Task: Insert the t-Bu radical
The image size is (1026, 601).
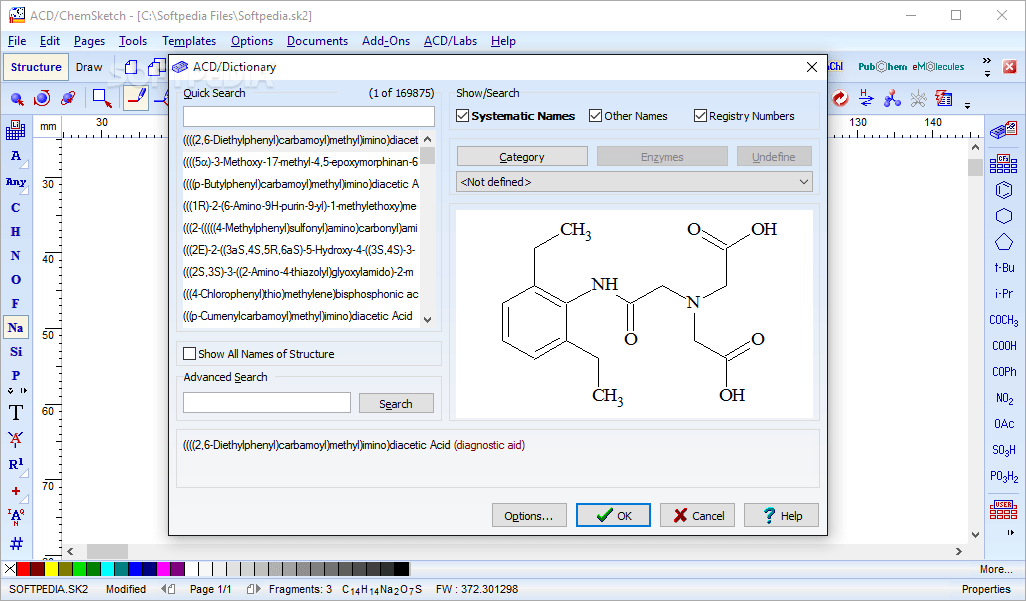Action: click(x=1004, y=268)
